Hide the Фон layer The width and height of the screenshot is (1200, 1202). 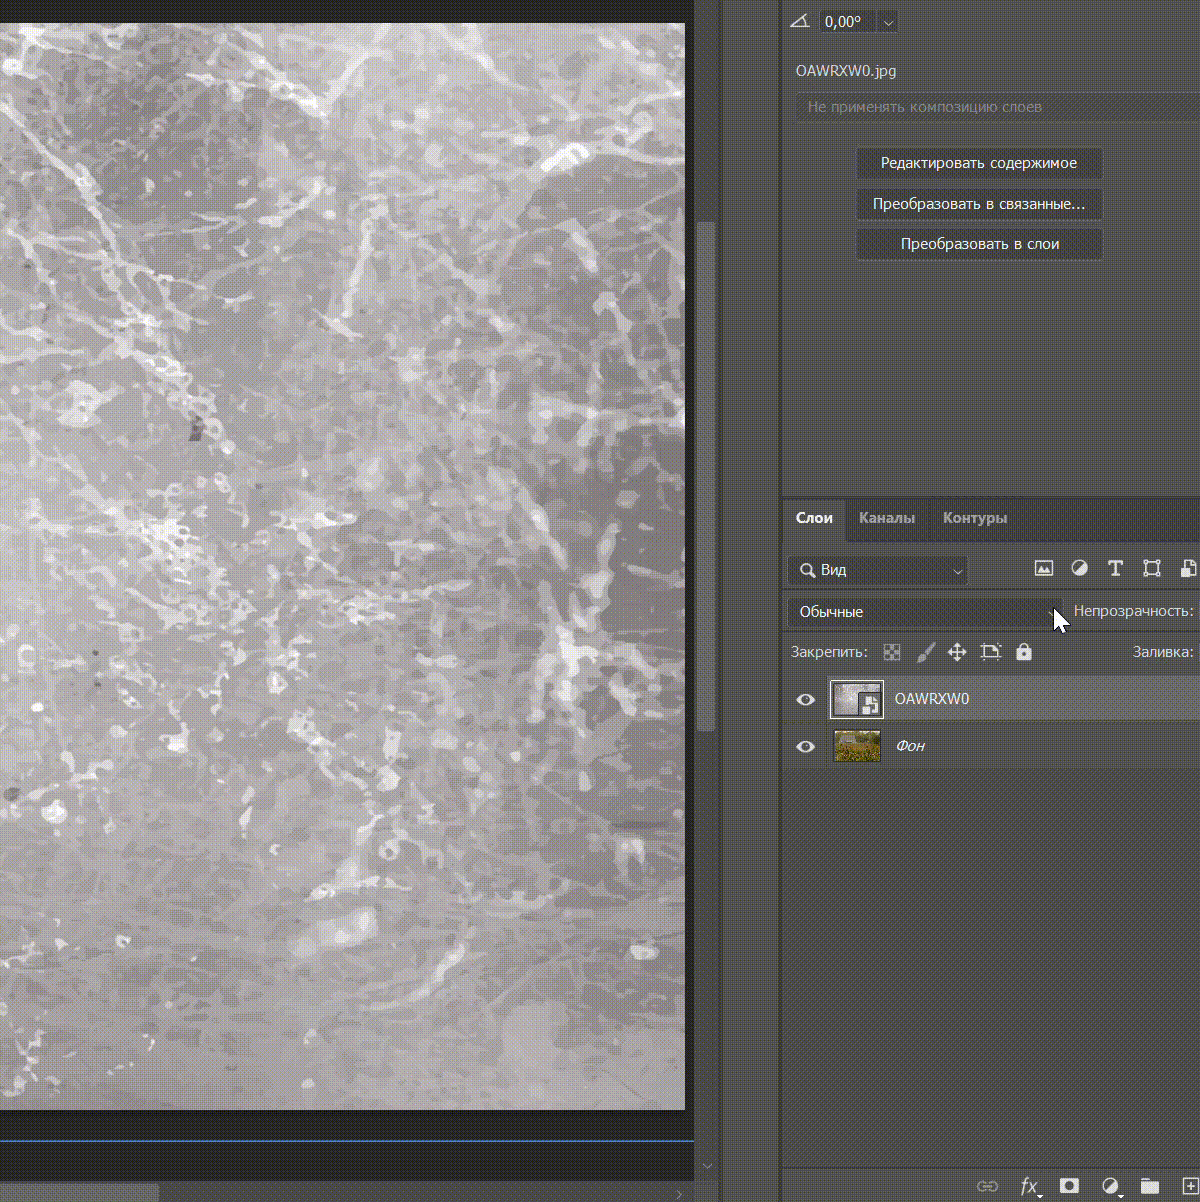[805, 746]
